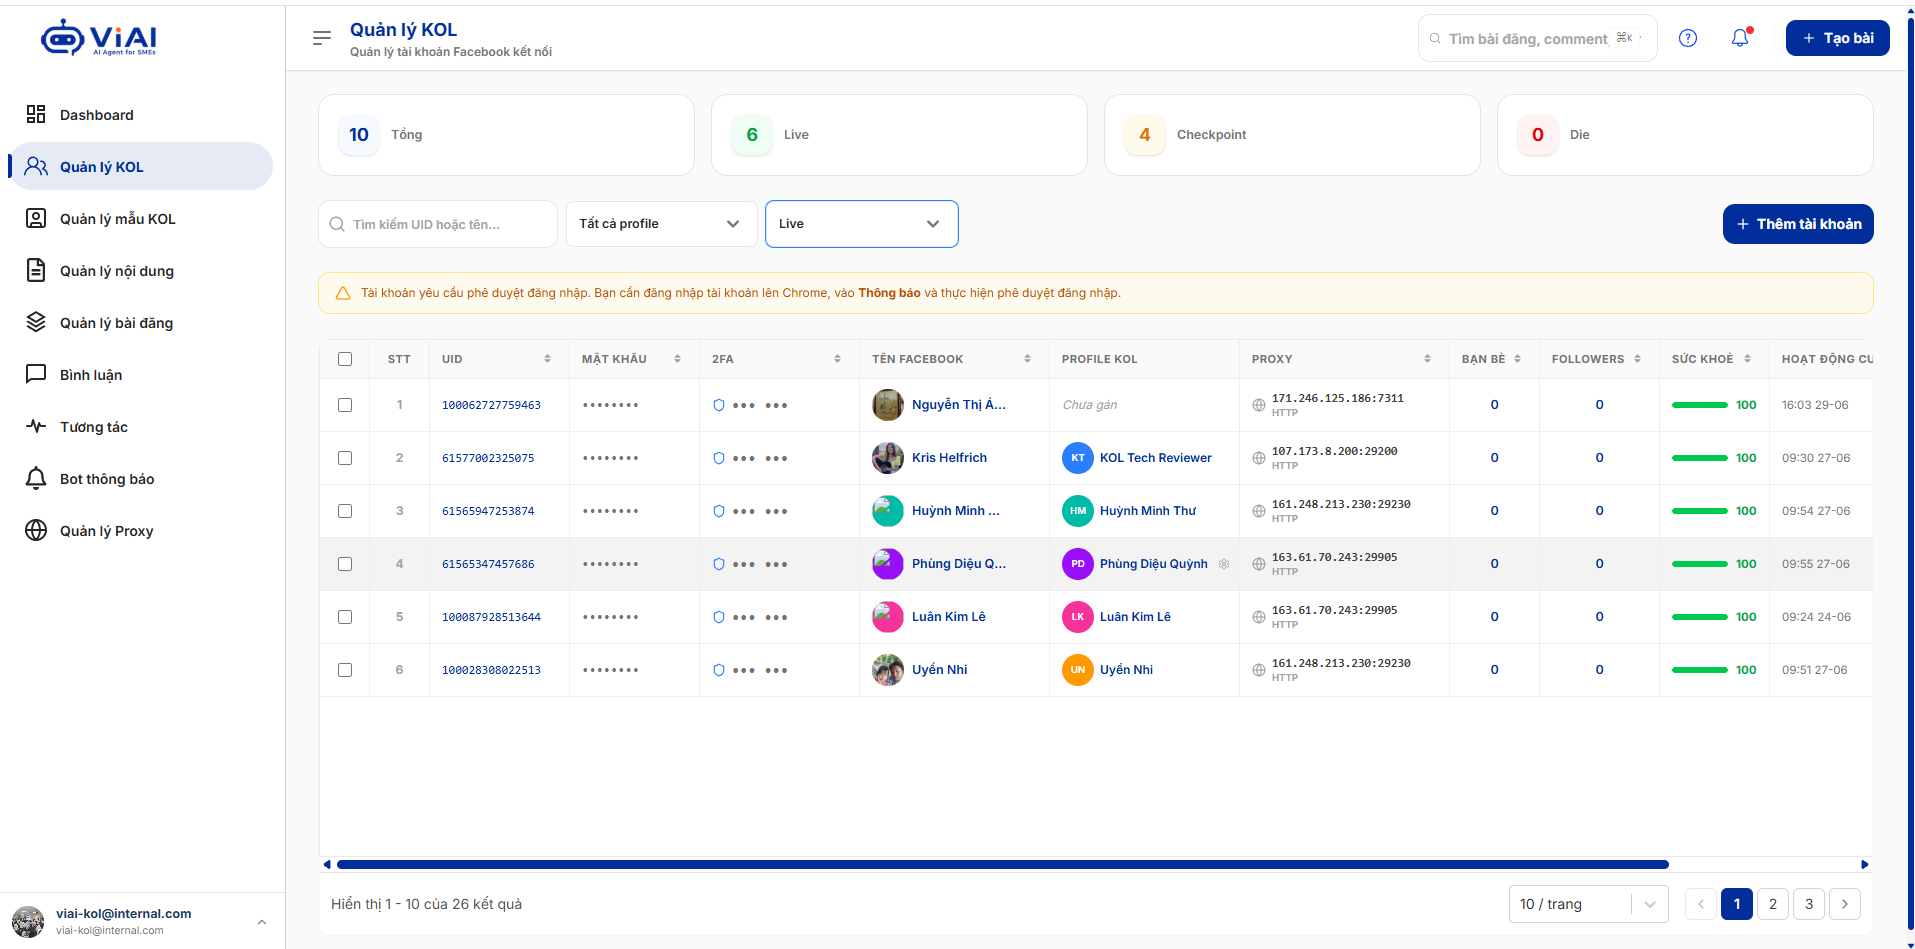The image size is (1915, 949).
Task: Toggle select-all checkbox in table header
Action: pos(345,359)
